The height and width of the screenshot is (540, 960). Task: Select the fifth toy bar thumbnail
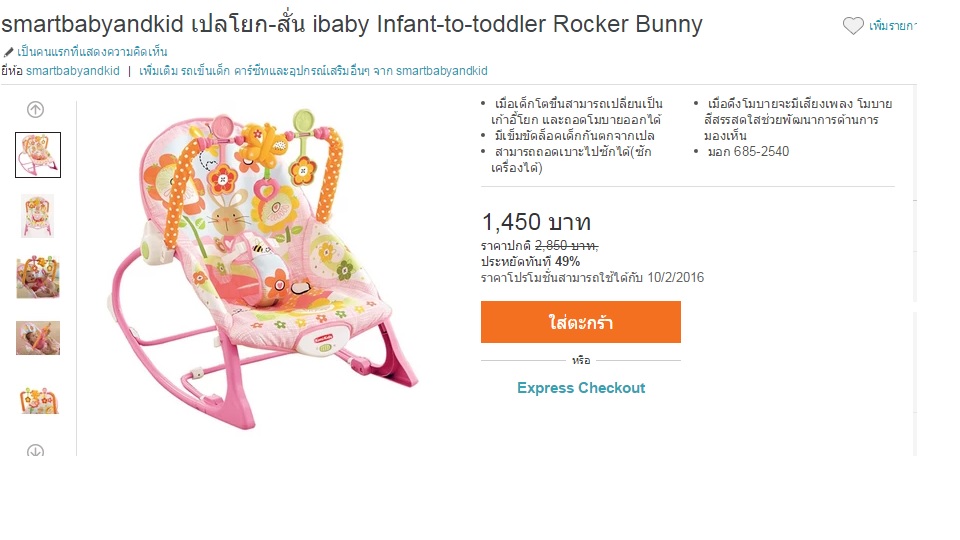point(39,400)
